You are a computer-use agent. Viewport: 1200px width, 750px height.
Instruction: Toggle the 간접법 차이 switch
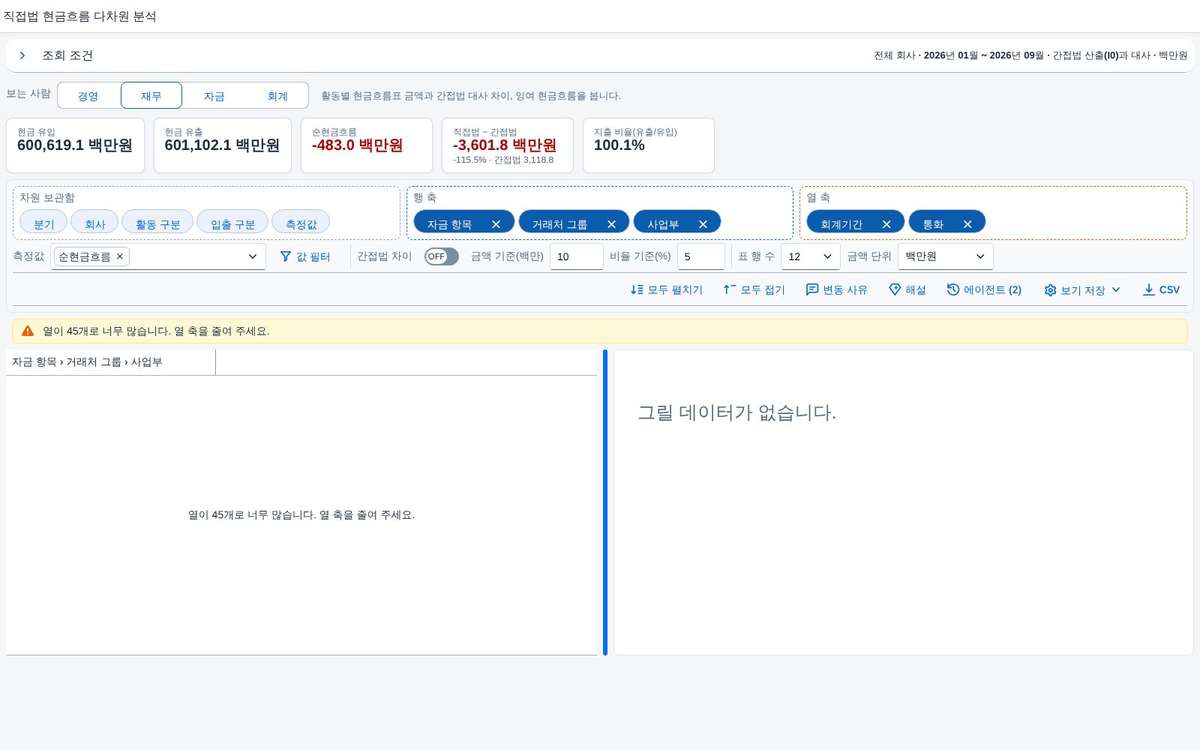pyautogui.click(x=441, y=256)
